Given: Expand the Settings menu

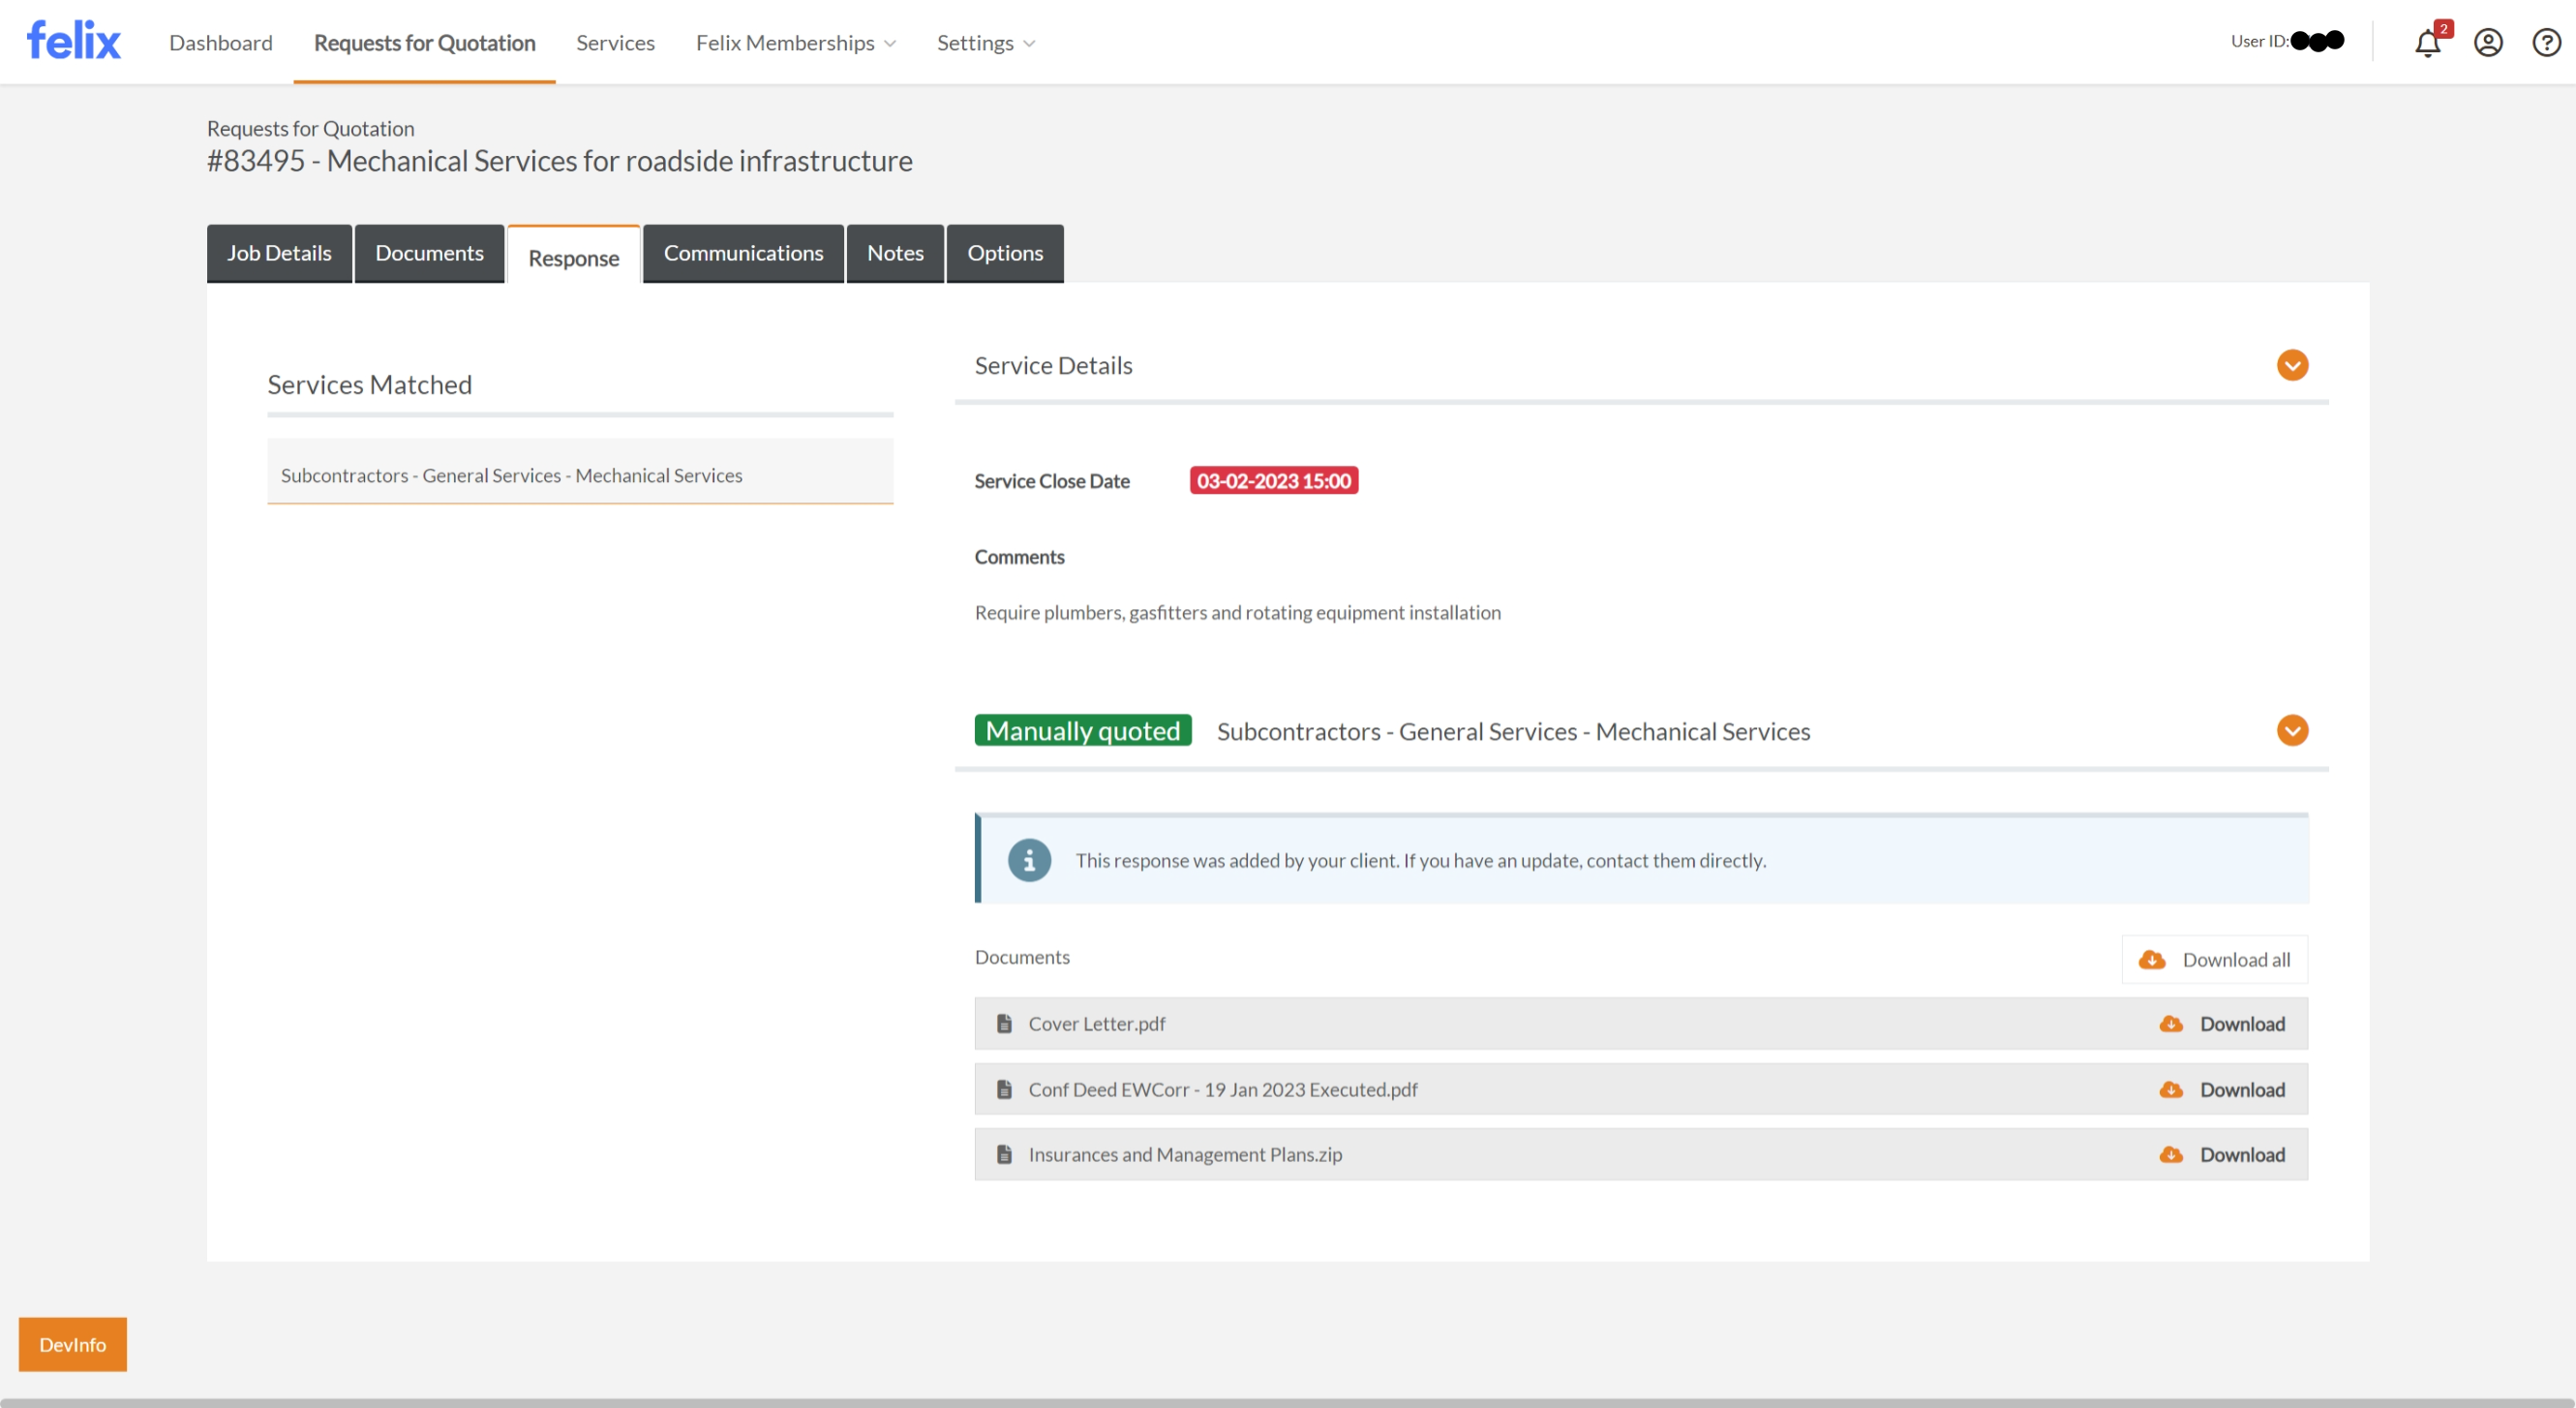Looking at the screenshot, I should tap(985, 43).
